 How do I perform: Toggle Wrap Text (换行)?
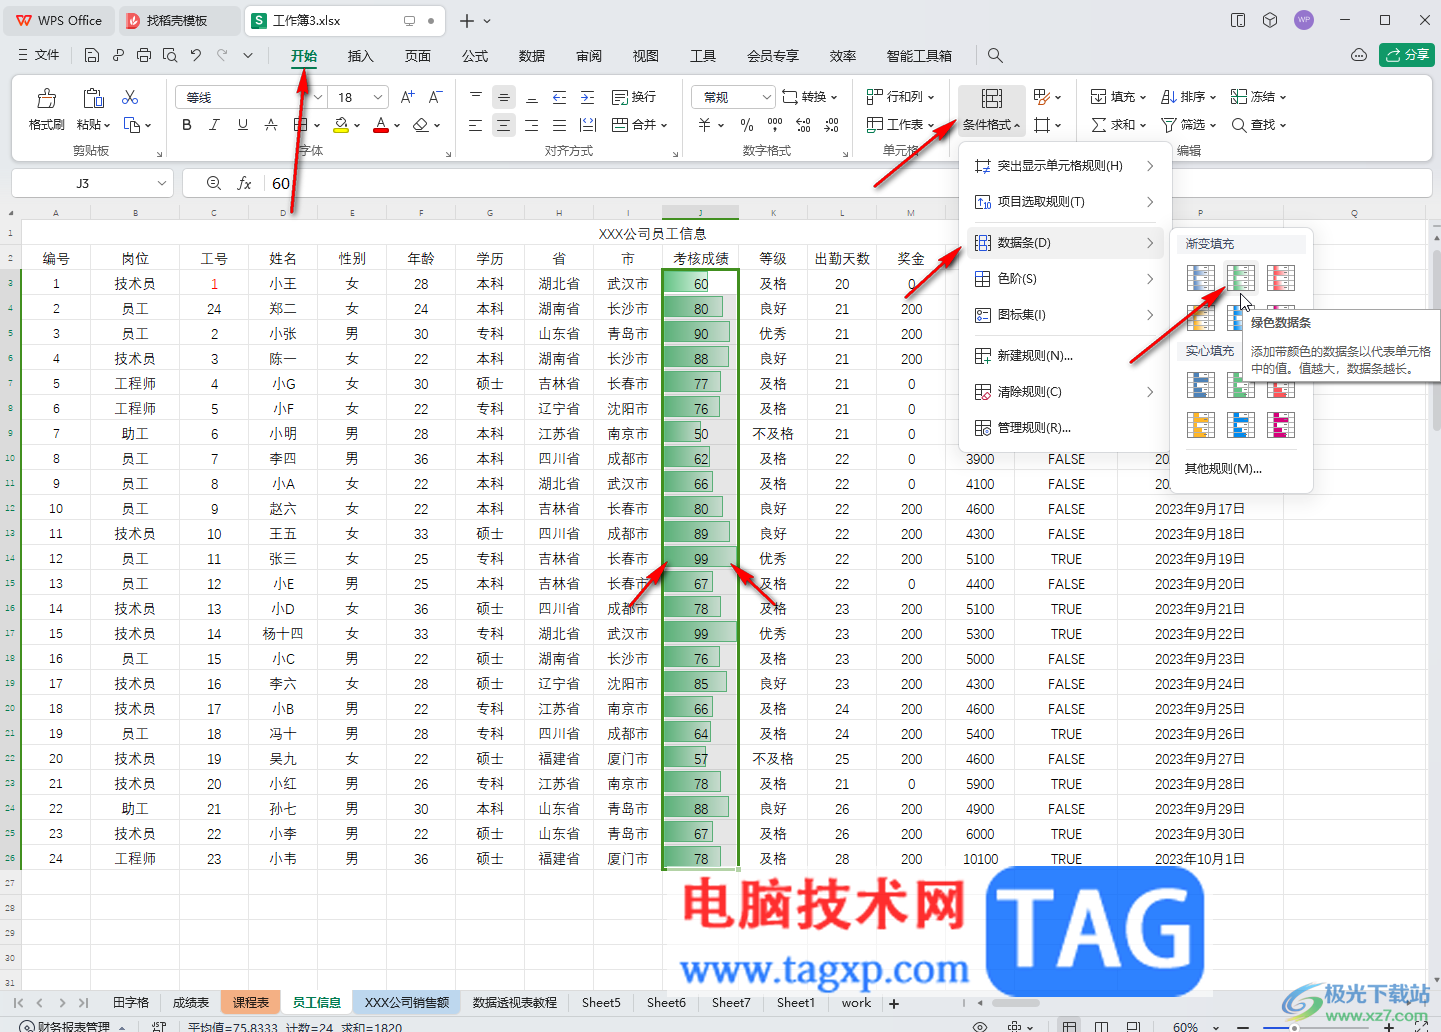(x=634, y=97)
